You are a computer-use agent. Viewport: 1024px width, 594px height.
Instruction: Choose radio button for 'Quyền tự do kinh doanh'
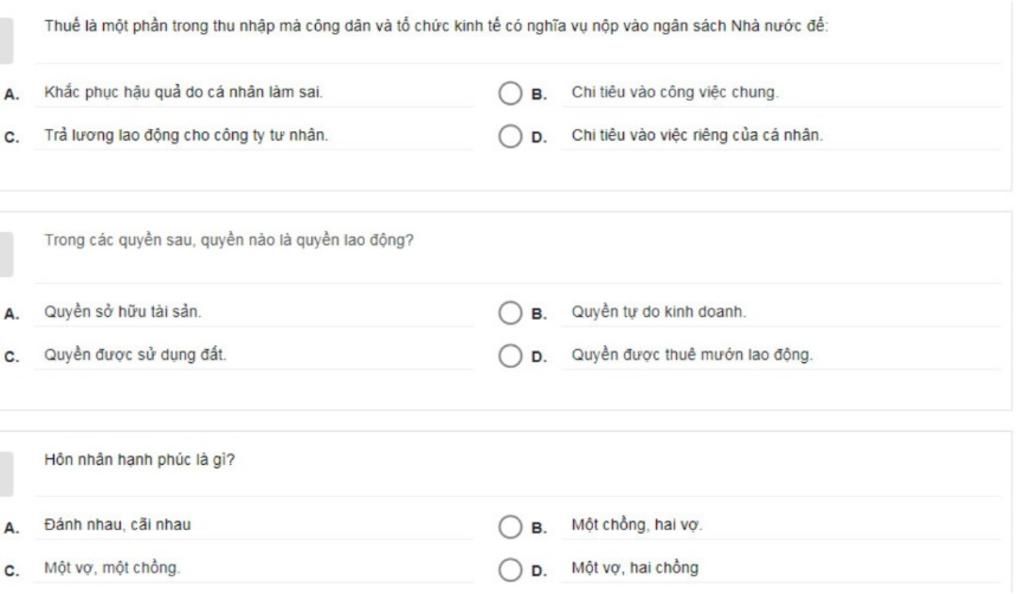click(510, 314)
